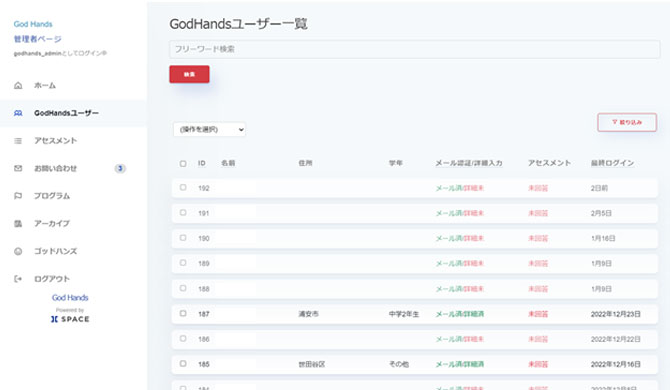Click the notification badge showing 3
Screen dimensions: 670x390
coord(120,168)
